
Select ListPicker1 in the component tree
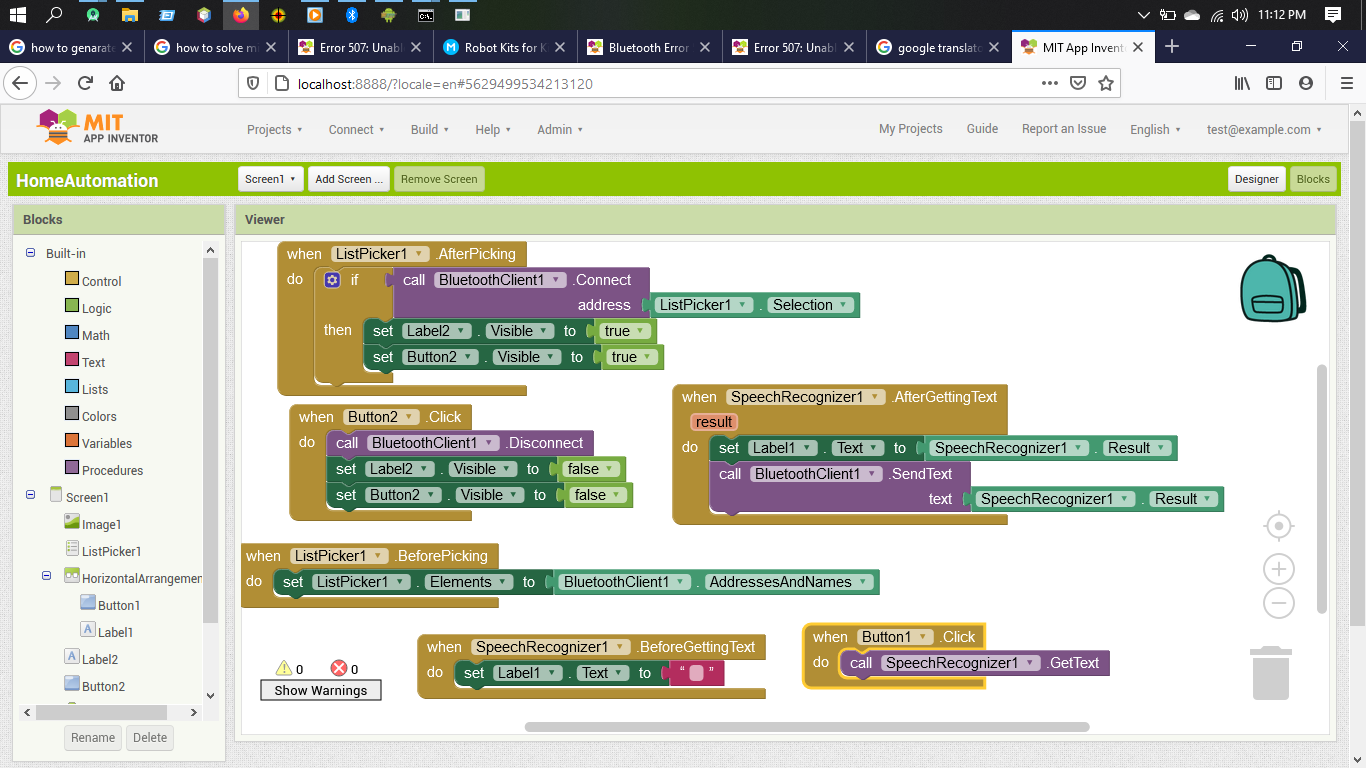pyautogui.click(x=111, y=551)
